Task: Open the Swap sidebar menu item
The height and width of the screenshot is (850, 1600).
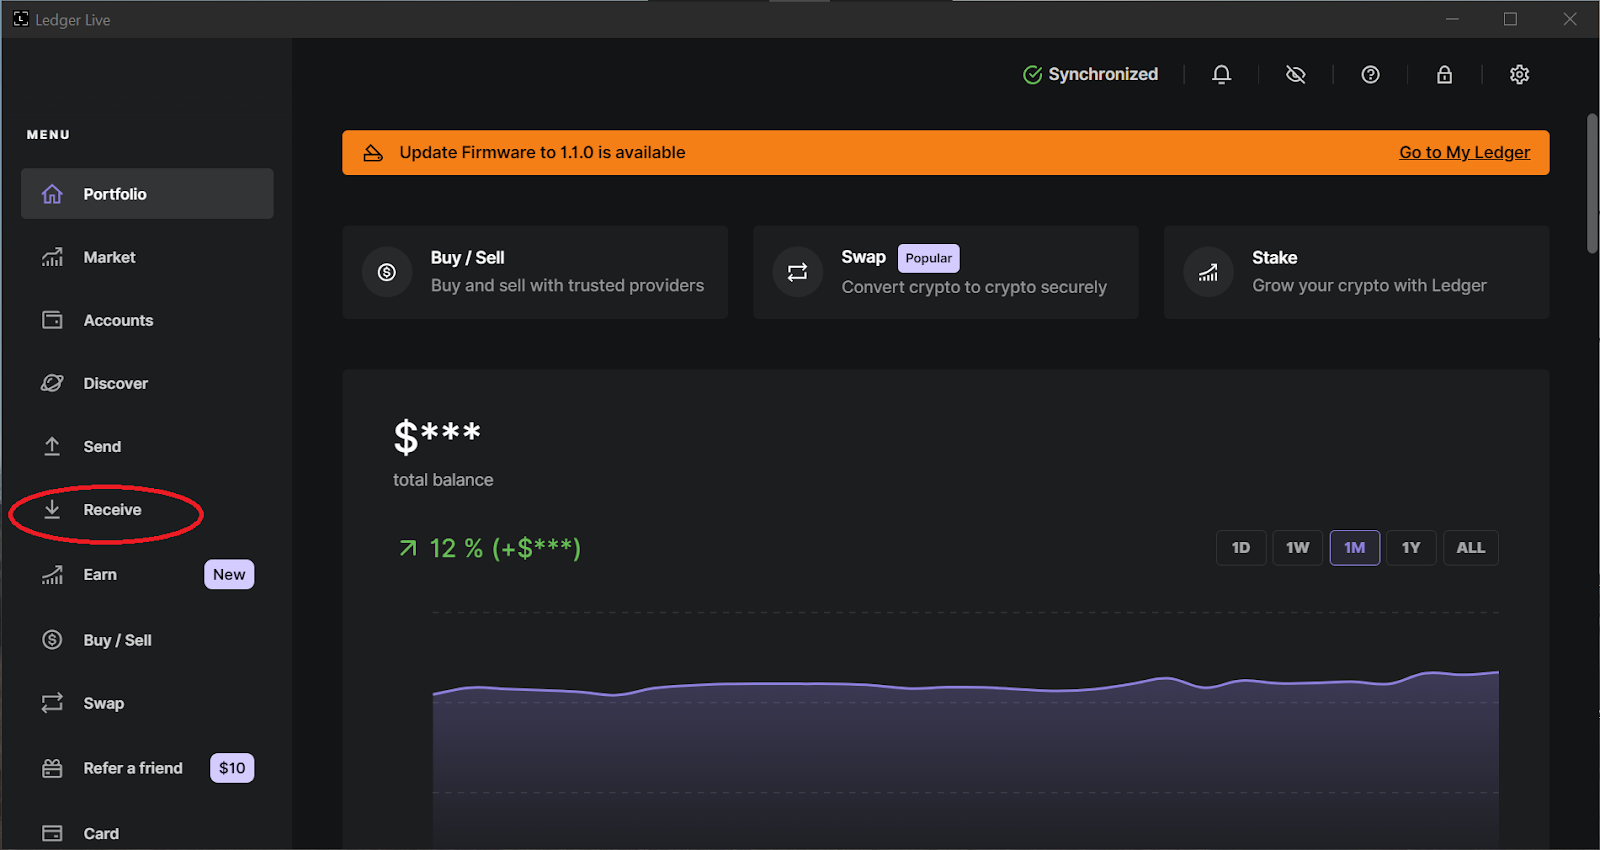Action: pos(147,703)
